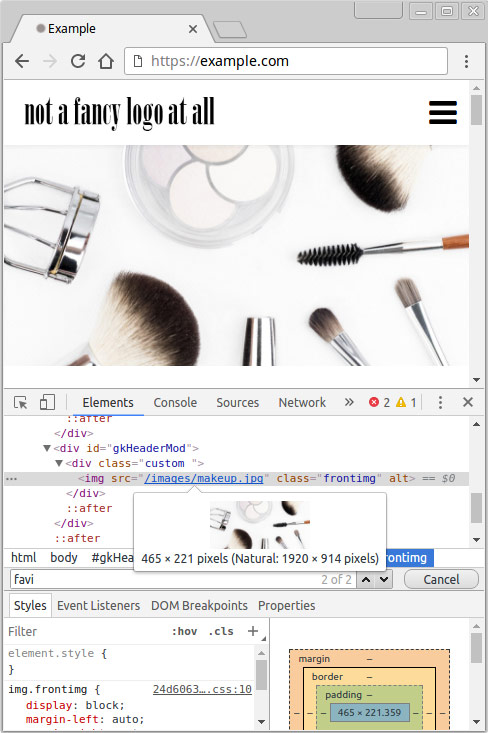Click the browser back arrow
The image size is (488, 733).
pos(22,61)
